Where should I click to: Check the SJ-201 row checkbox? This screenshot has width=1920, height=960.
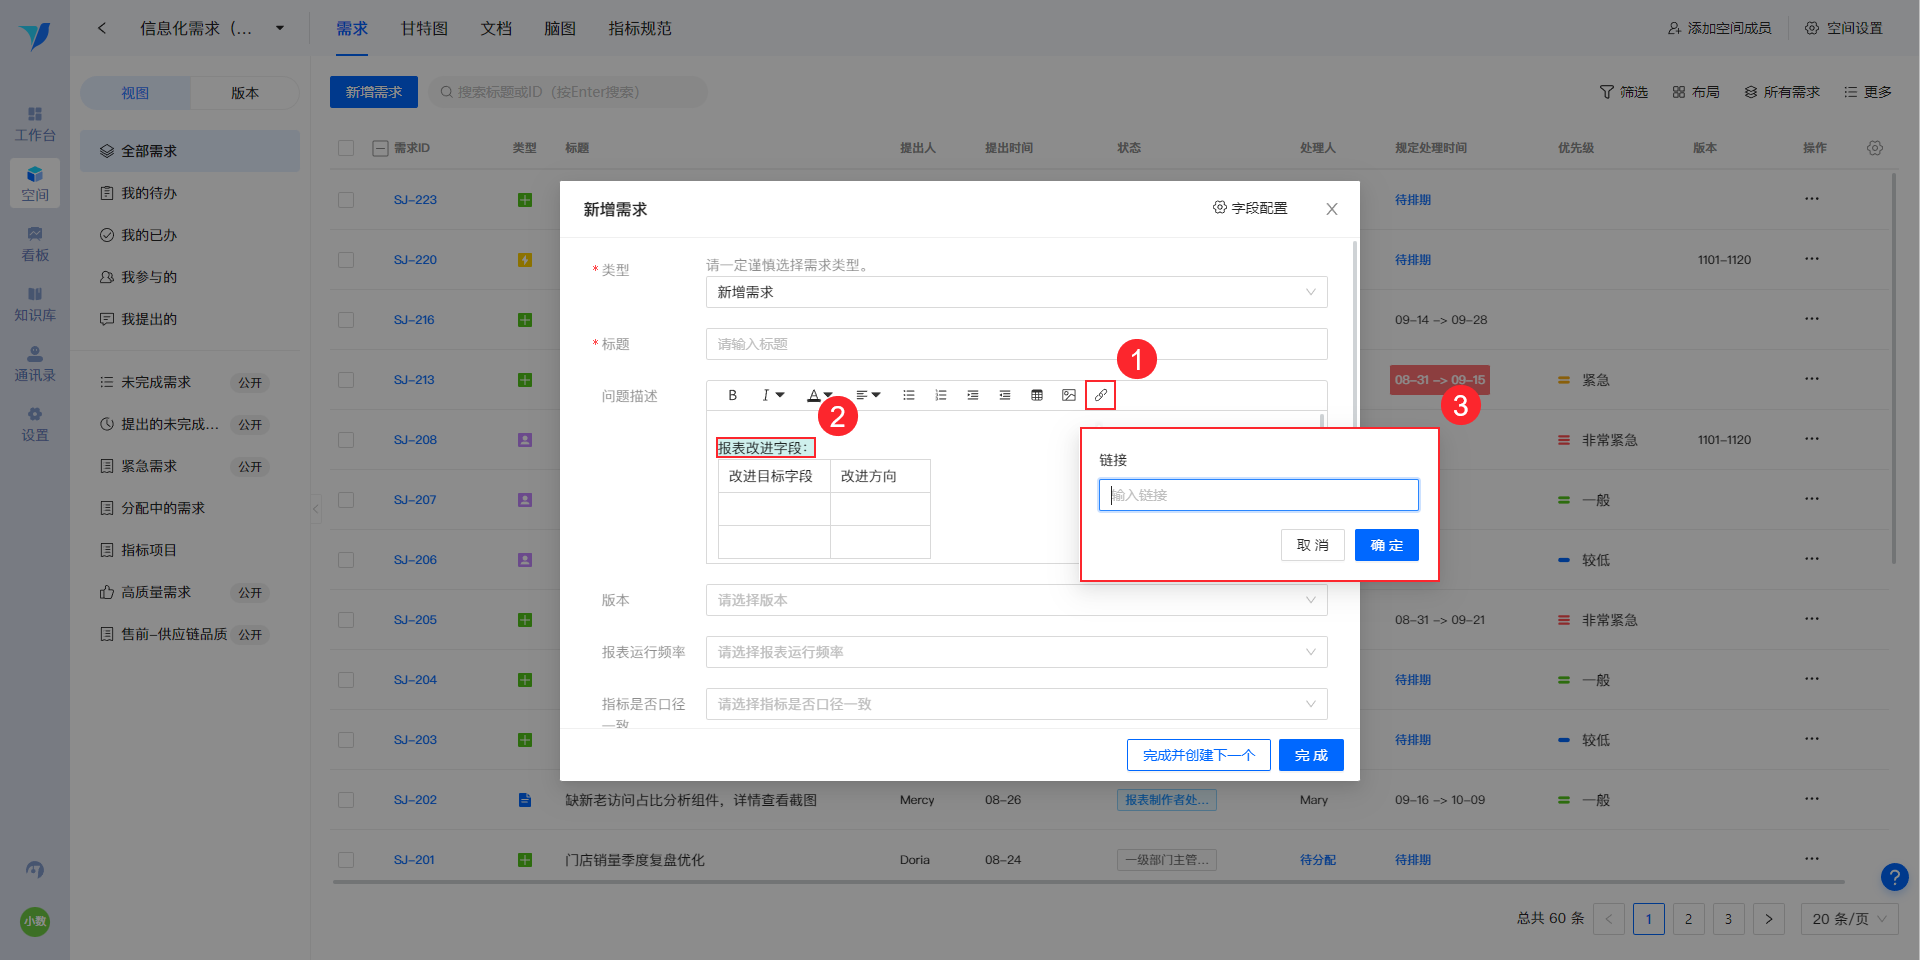click(346, 860)
